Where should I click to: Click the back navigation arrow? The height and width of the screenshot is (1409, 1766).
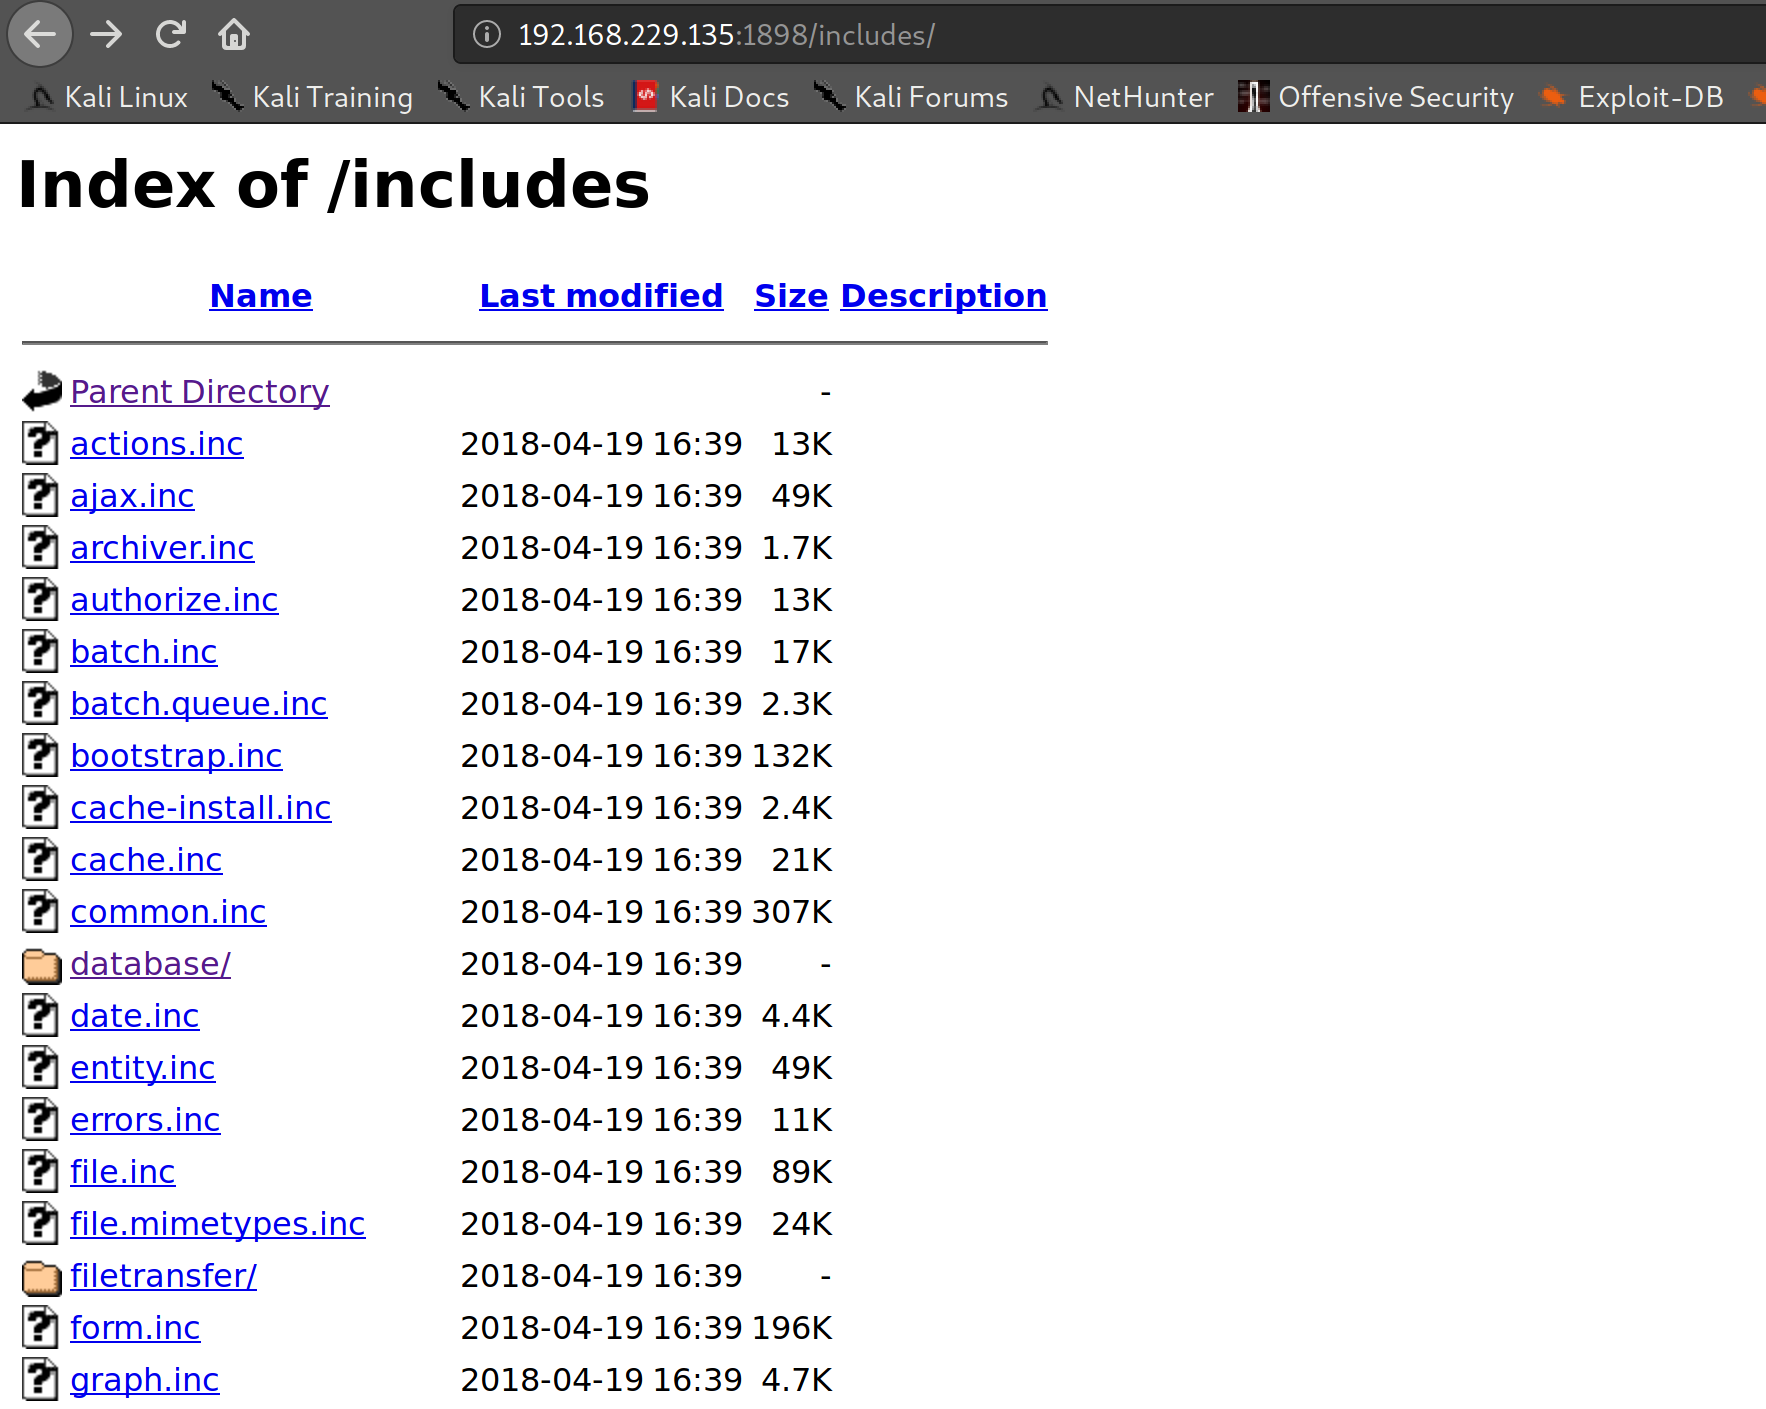(x=39, y=33)
